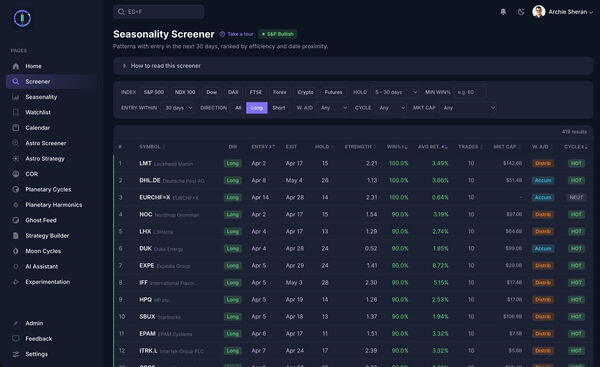Image resolution: width=600 pixels, height=367 pixels.
Task: Open DHL.DE symbol row
Action: (353, 180)
